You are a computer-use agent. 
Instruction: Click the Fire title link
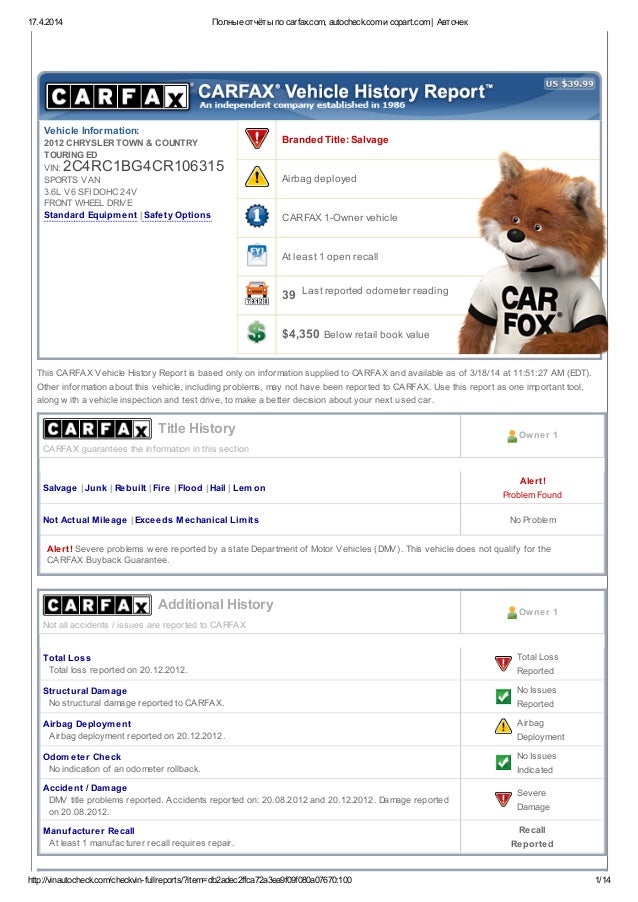162,488
